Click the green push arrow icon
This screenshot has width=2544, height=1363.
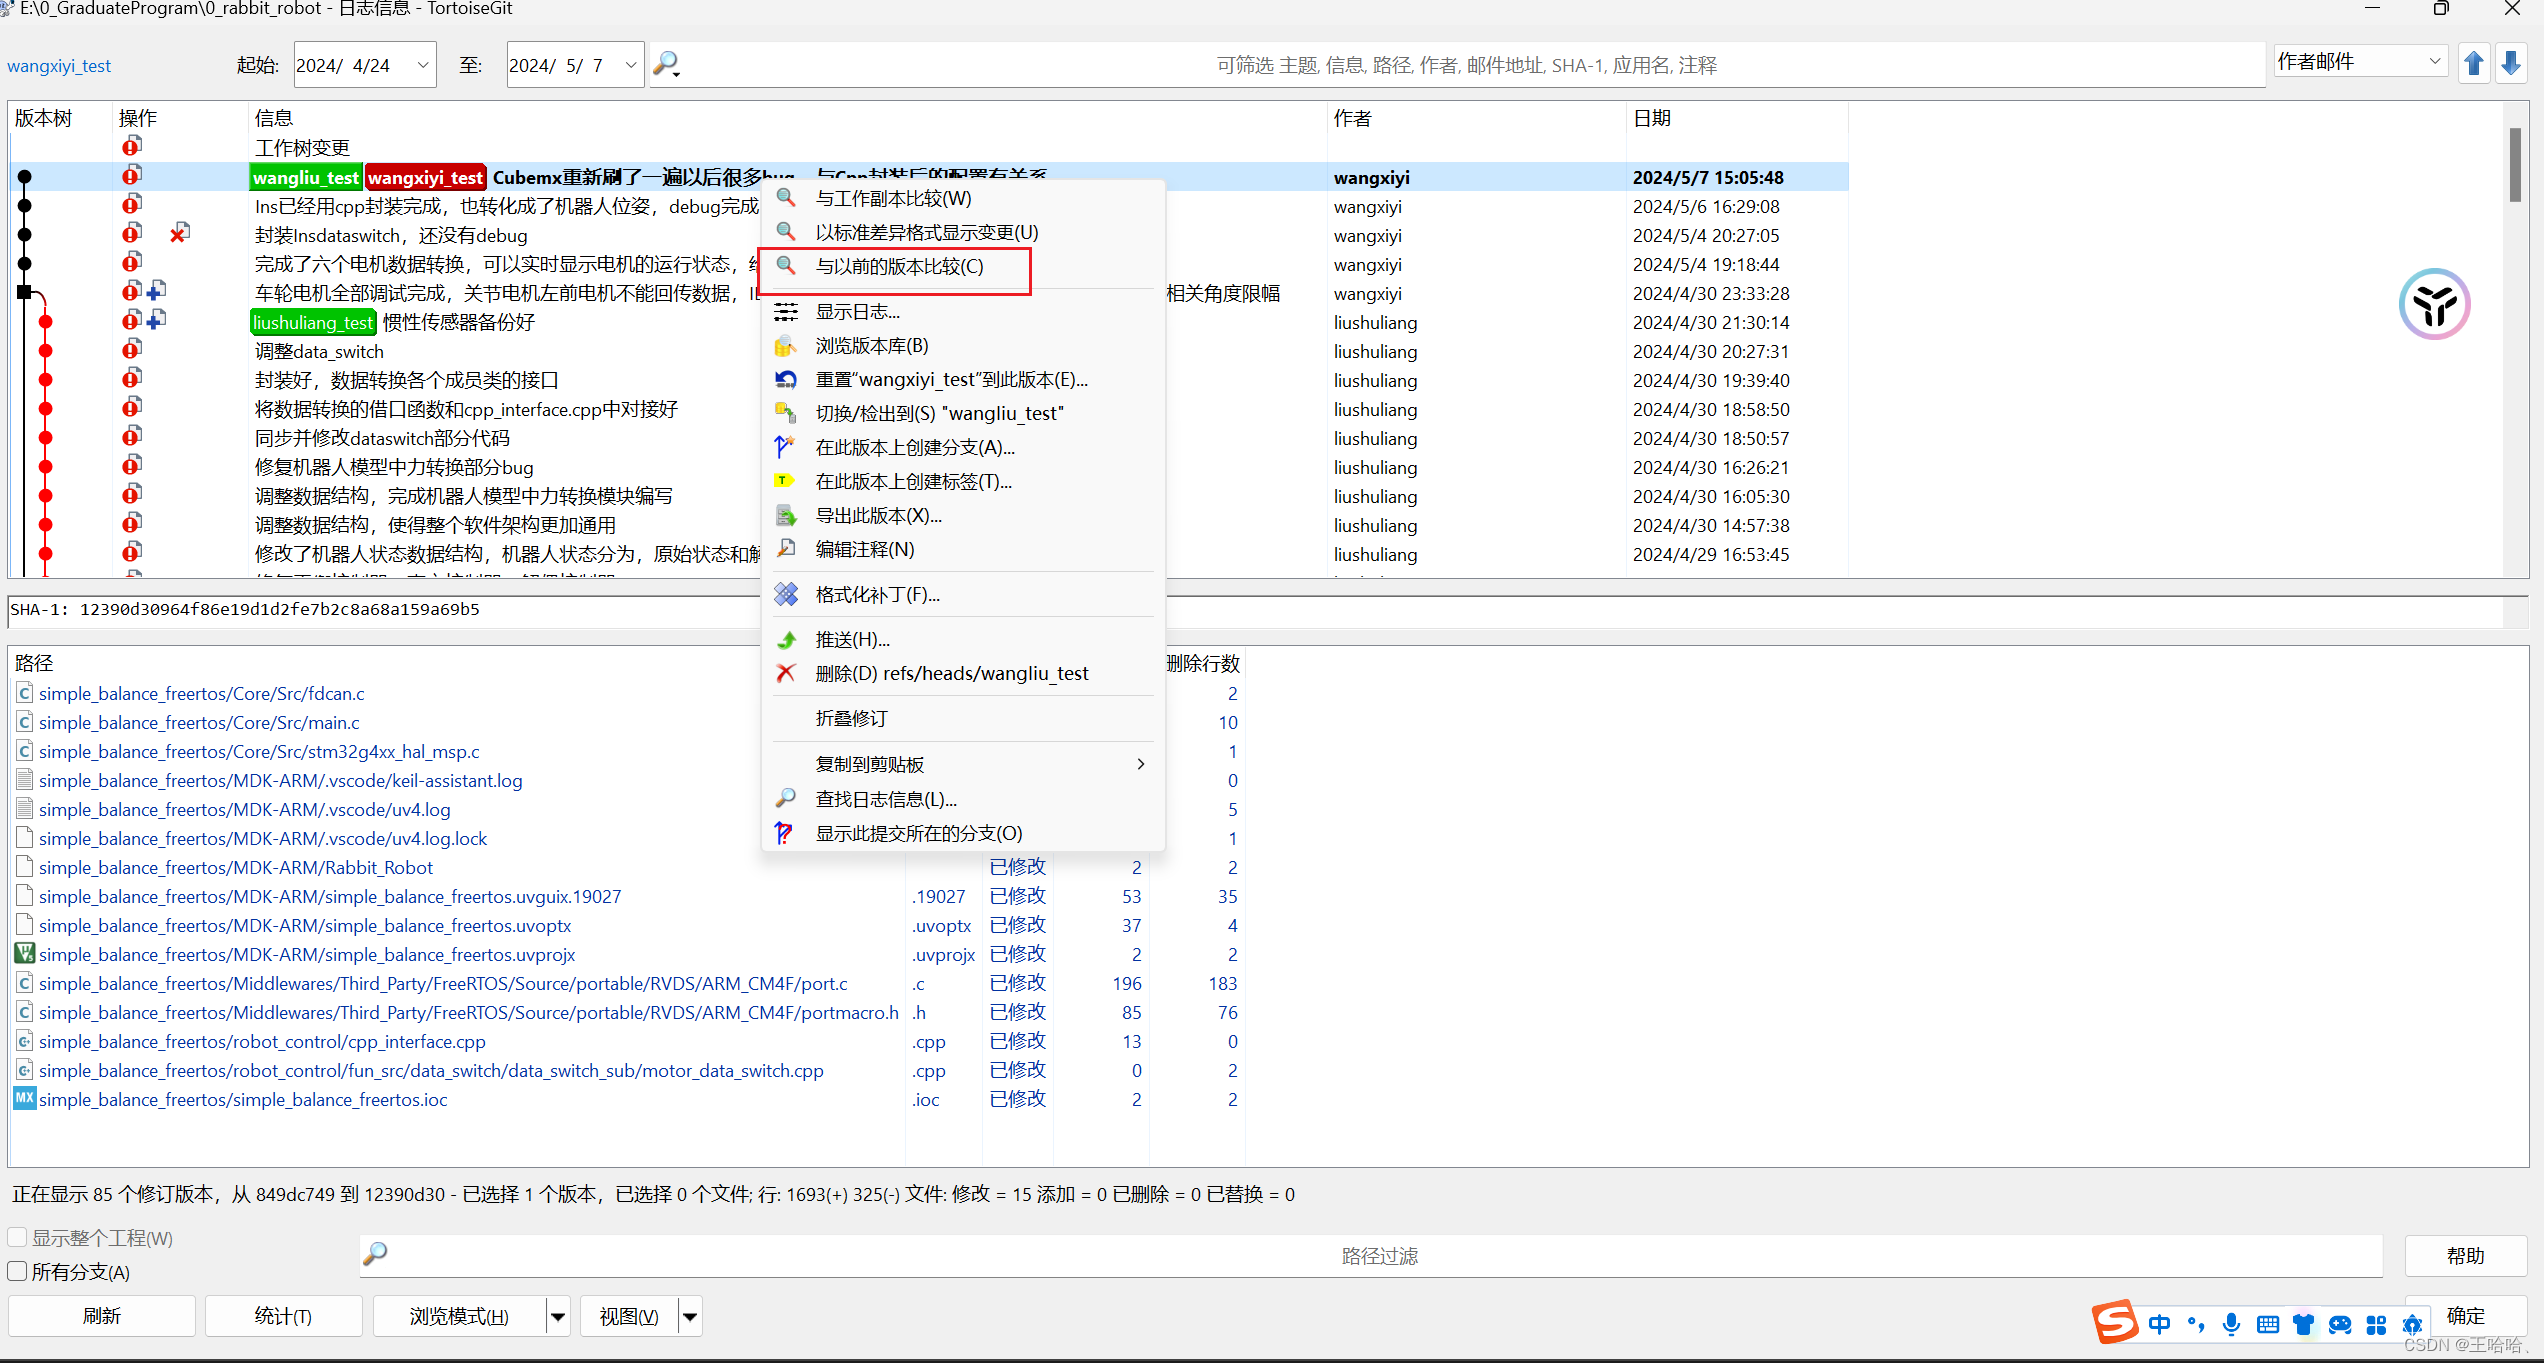click(786, 639)
